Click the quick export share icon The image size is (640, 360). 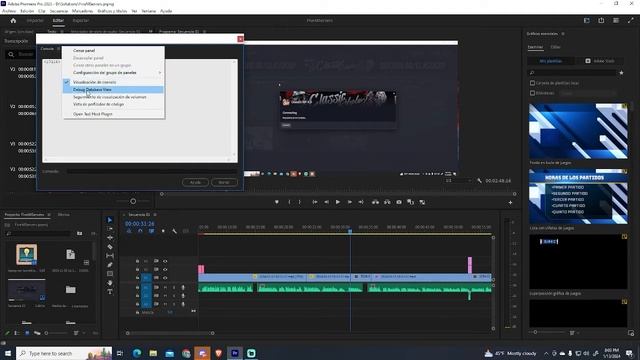(601, 20)
